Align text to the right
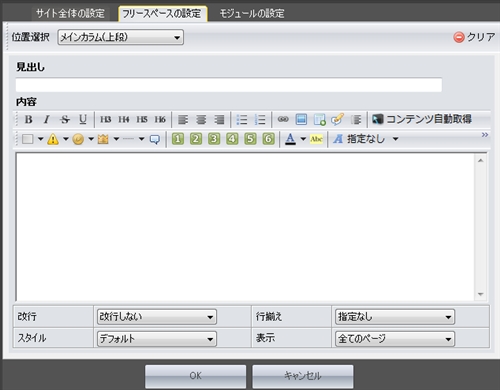This screenshot has width=500, height=390. tap(219, 119)
